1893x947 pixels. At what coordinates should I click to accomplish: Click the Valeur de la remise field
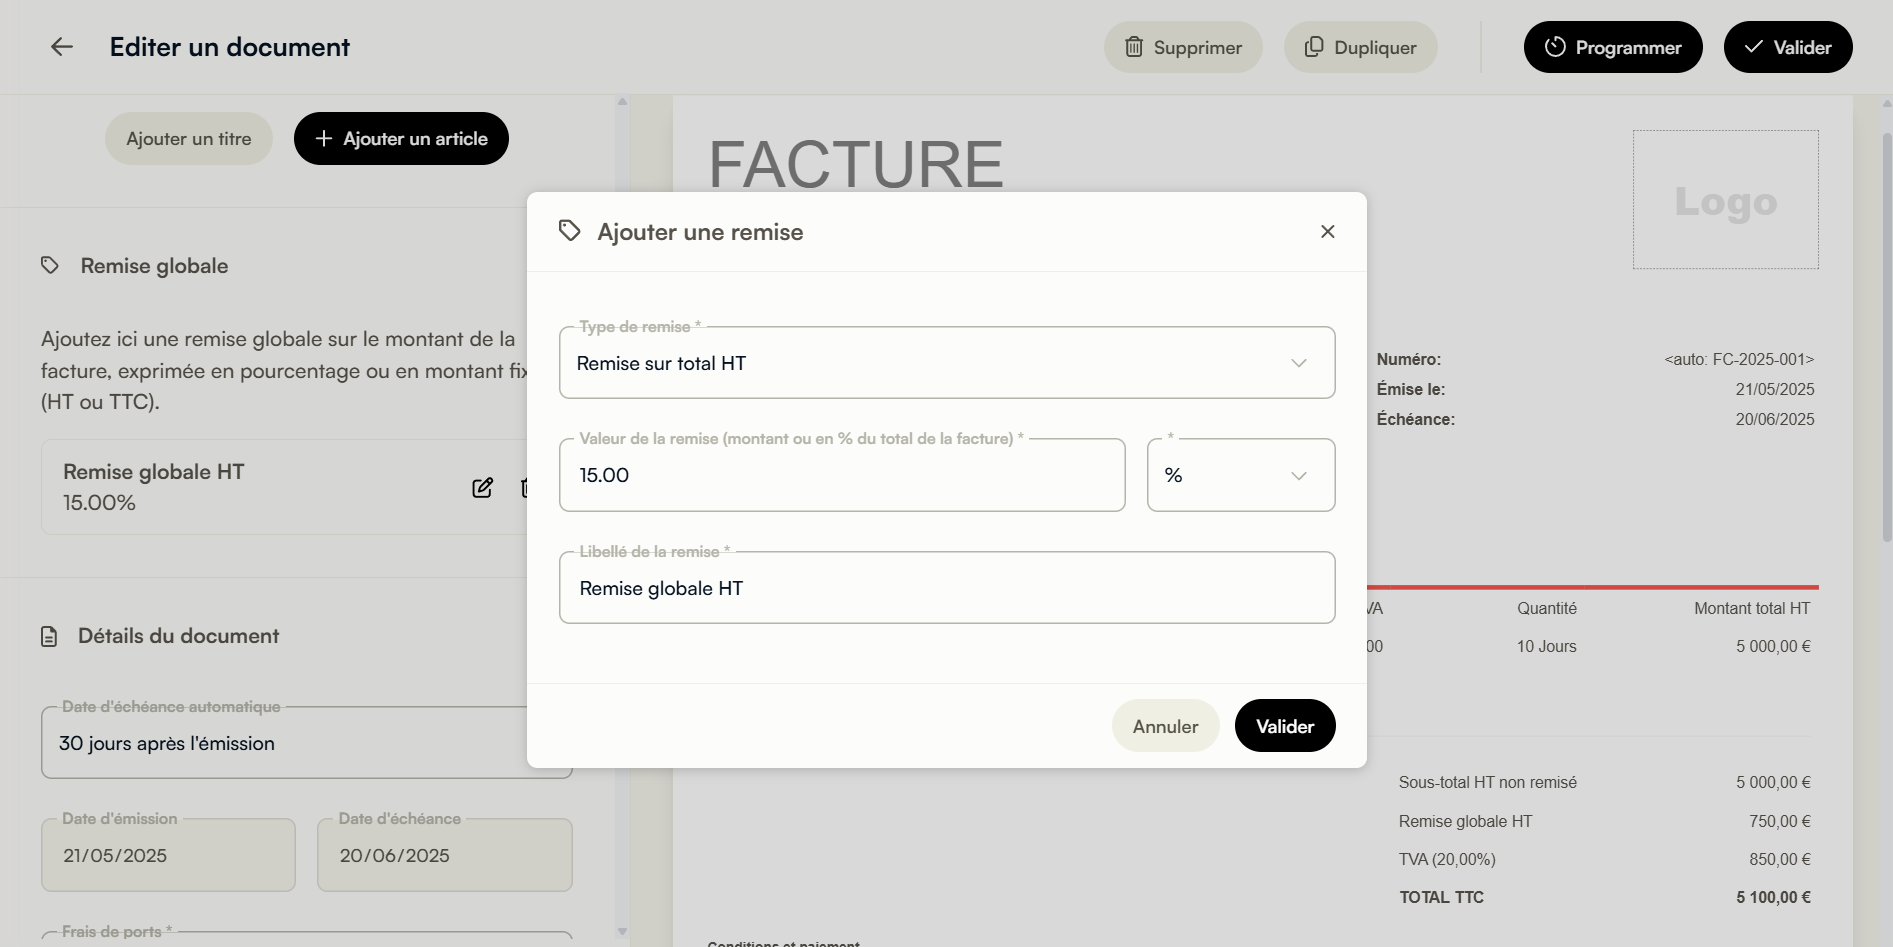[842, 475]
